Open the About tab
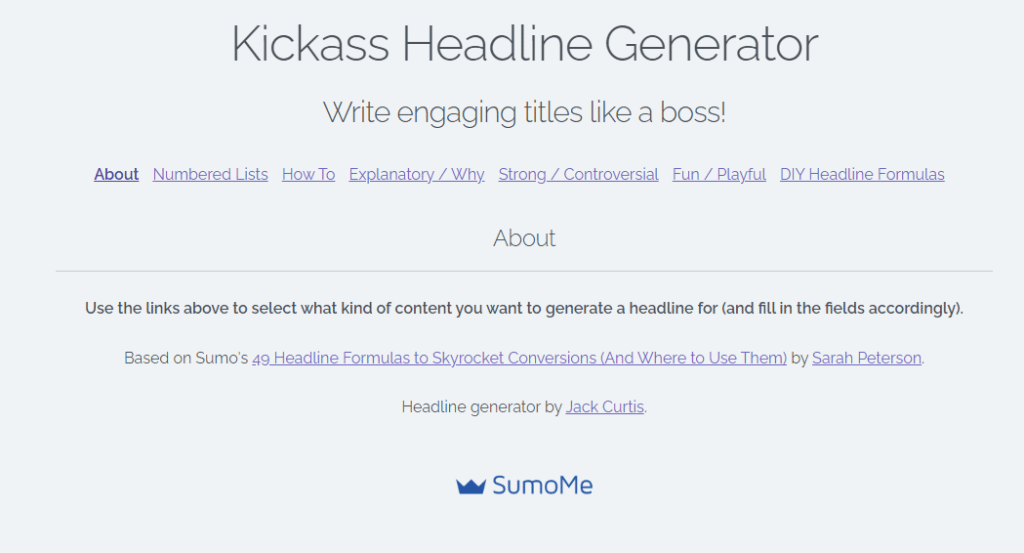Viewport: 1024px width, 553px height. pyautogui.click(x=116, y=174)
